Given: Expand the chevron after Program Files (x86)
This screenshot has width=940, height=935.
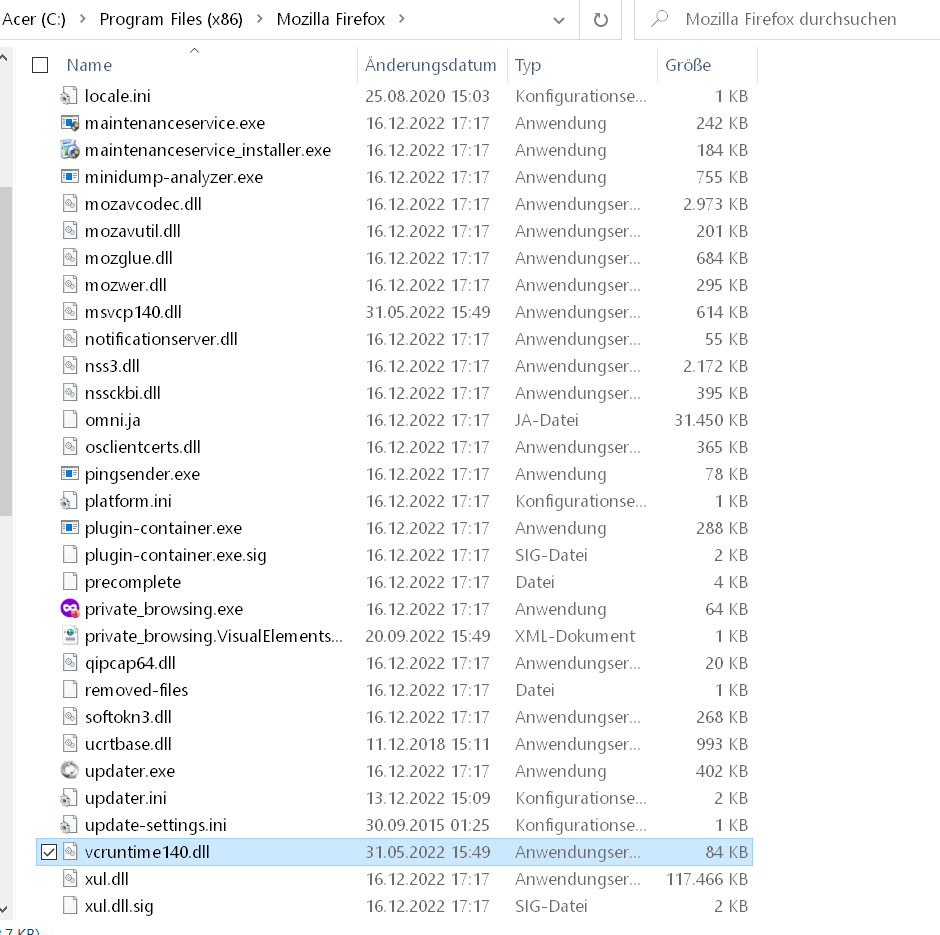Looking at the screenshot, I should pyautogui.click(x=260, y=19).
